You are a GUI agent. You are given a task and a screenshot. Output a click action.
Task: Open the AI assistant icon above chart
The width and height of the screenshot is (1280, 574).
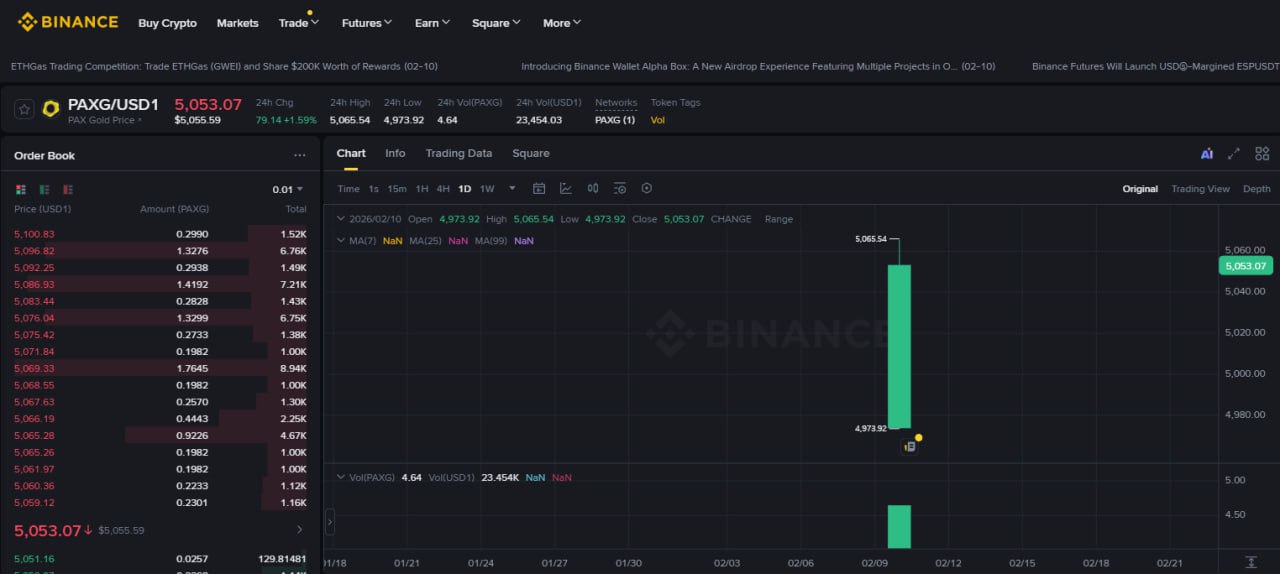[1207, 154]
